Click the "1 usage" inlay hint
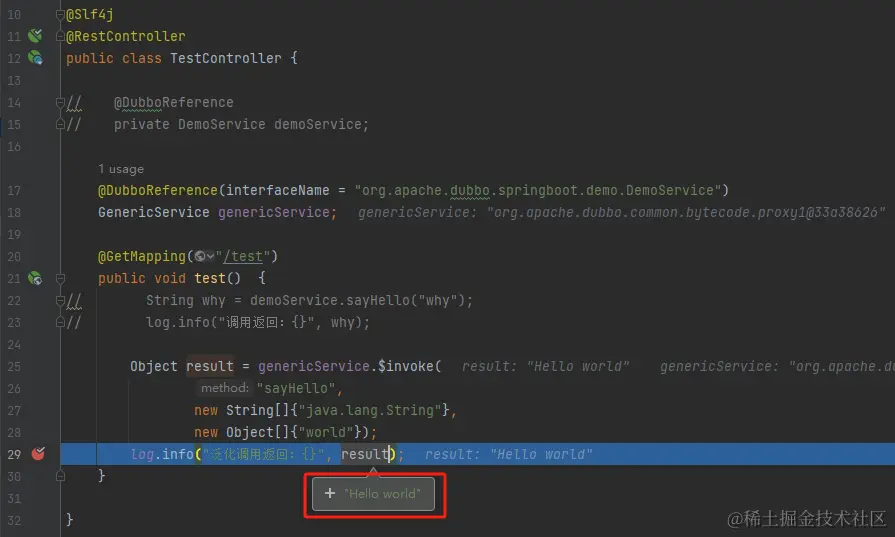This screenshot has width=895, height=537. point(120,169)
